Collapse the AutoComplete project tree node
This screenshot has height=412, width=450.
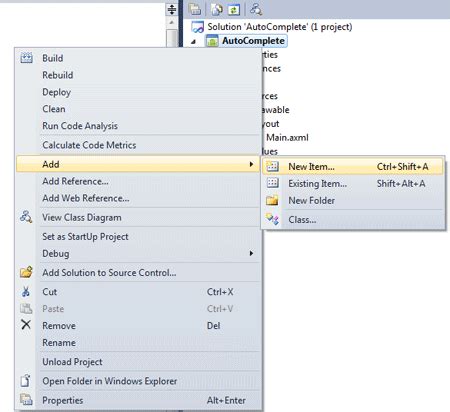click(x=193, y=42)
